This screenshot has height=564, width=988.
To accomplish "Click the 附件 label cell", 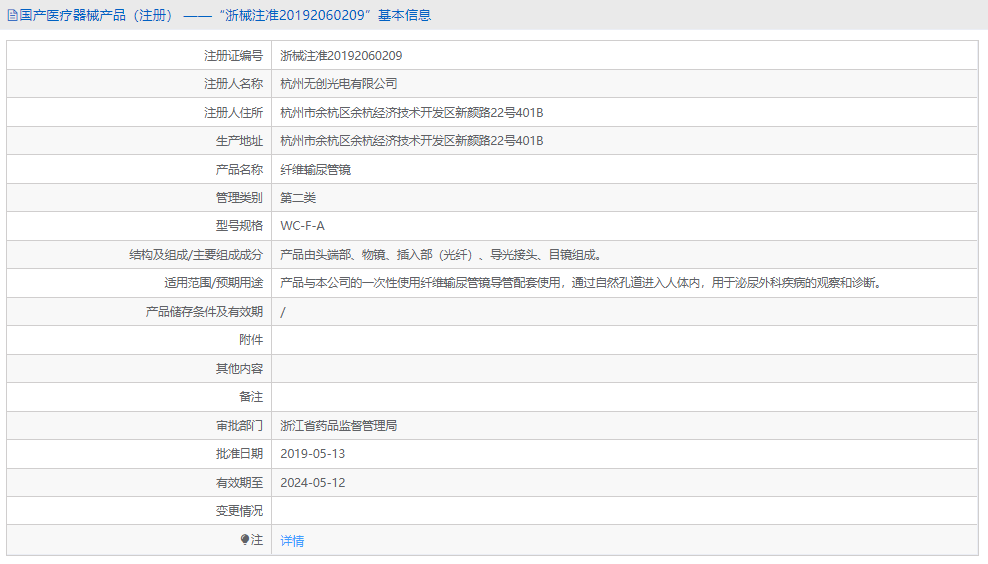I will (139, 340).
